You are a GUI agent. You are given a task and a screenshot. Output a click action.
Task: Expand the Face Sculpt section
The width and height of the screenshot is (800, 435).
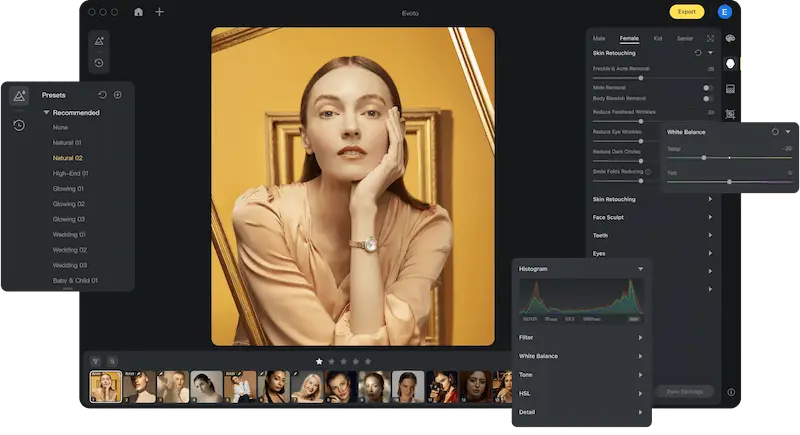[x=652, y=217]
